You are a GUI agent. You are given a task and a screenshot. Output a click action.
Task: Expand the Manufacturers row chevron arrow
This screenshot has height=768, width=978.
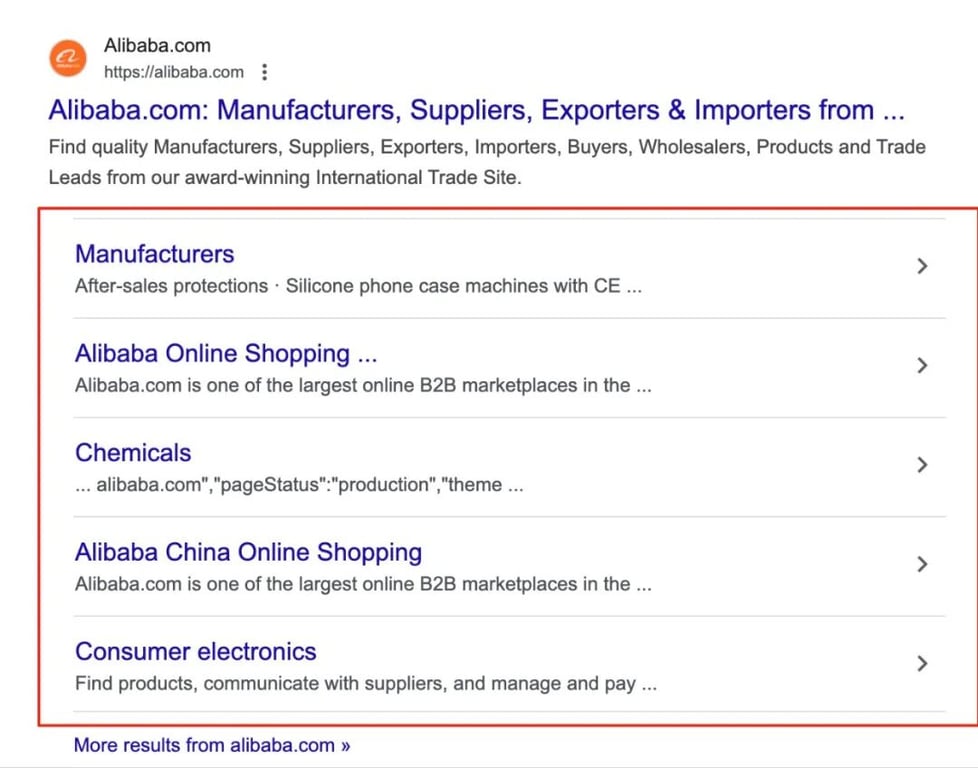pyautogui.click(x=922, y=266)
